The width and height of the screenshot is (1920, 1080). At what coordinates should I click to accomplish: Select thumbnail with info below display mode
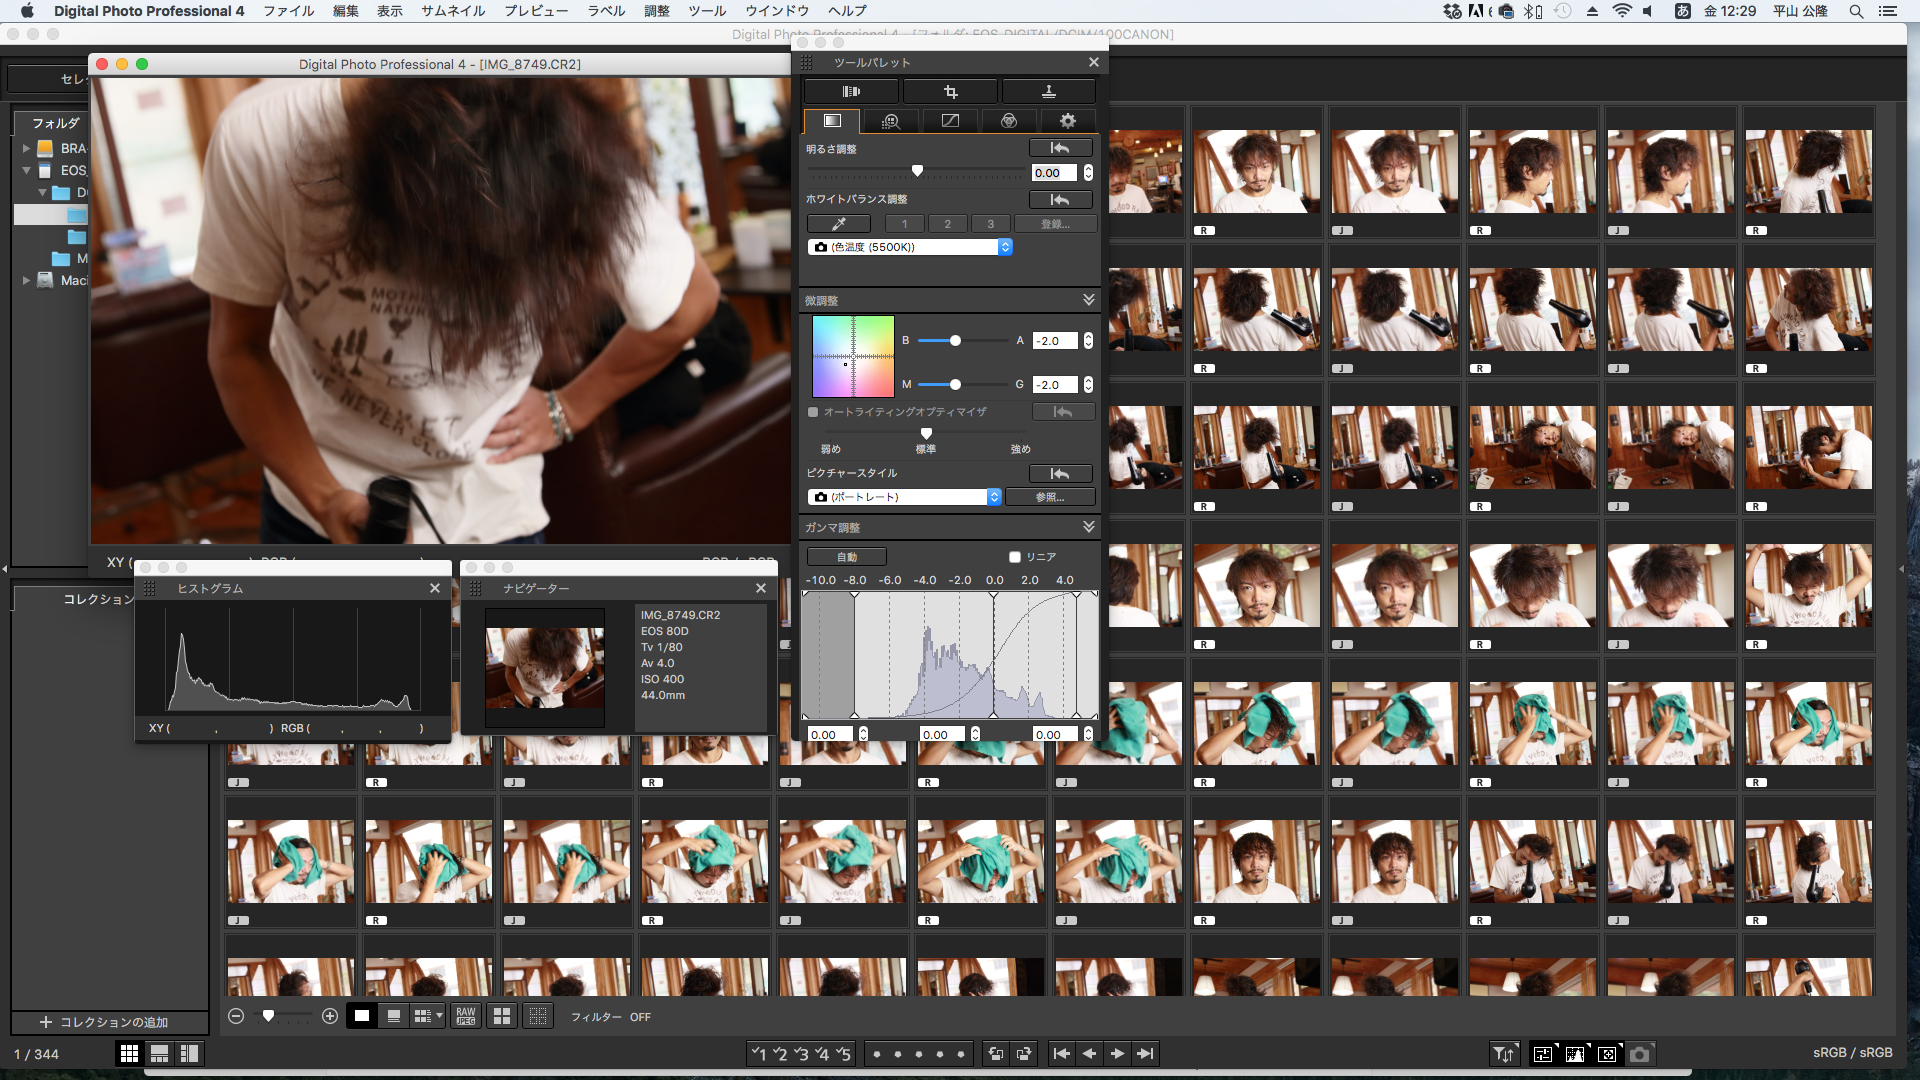click(394, 1016)
